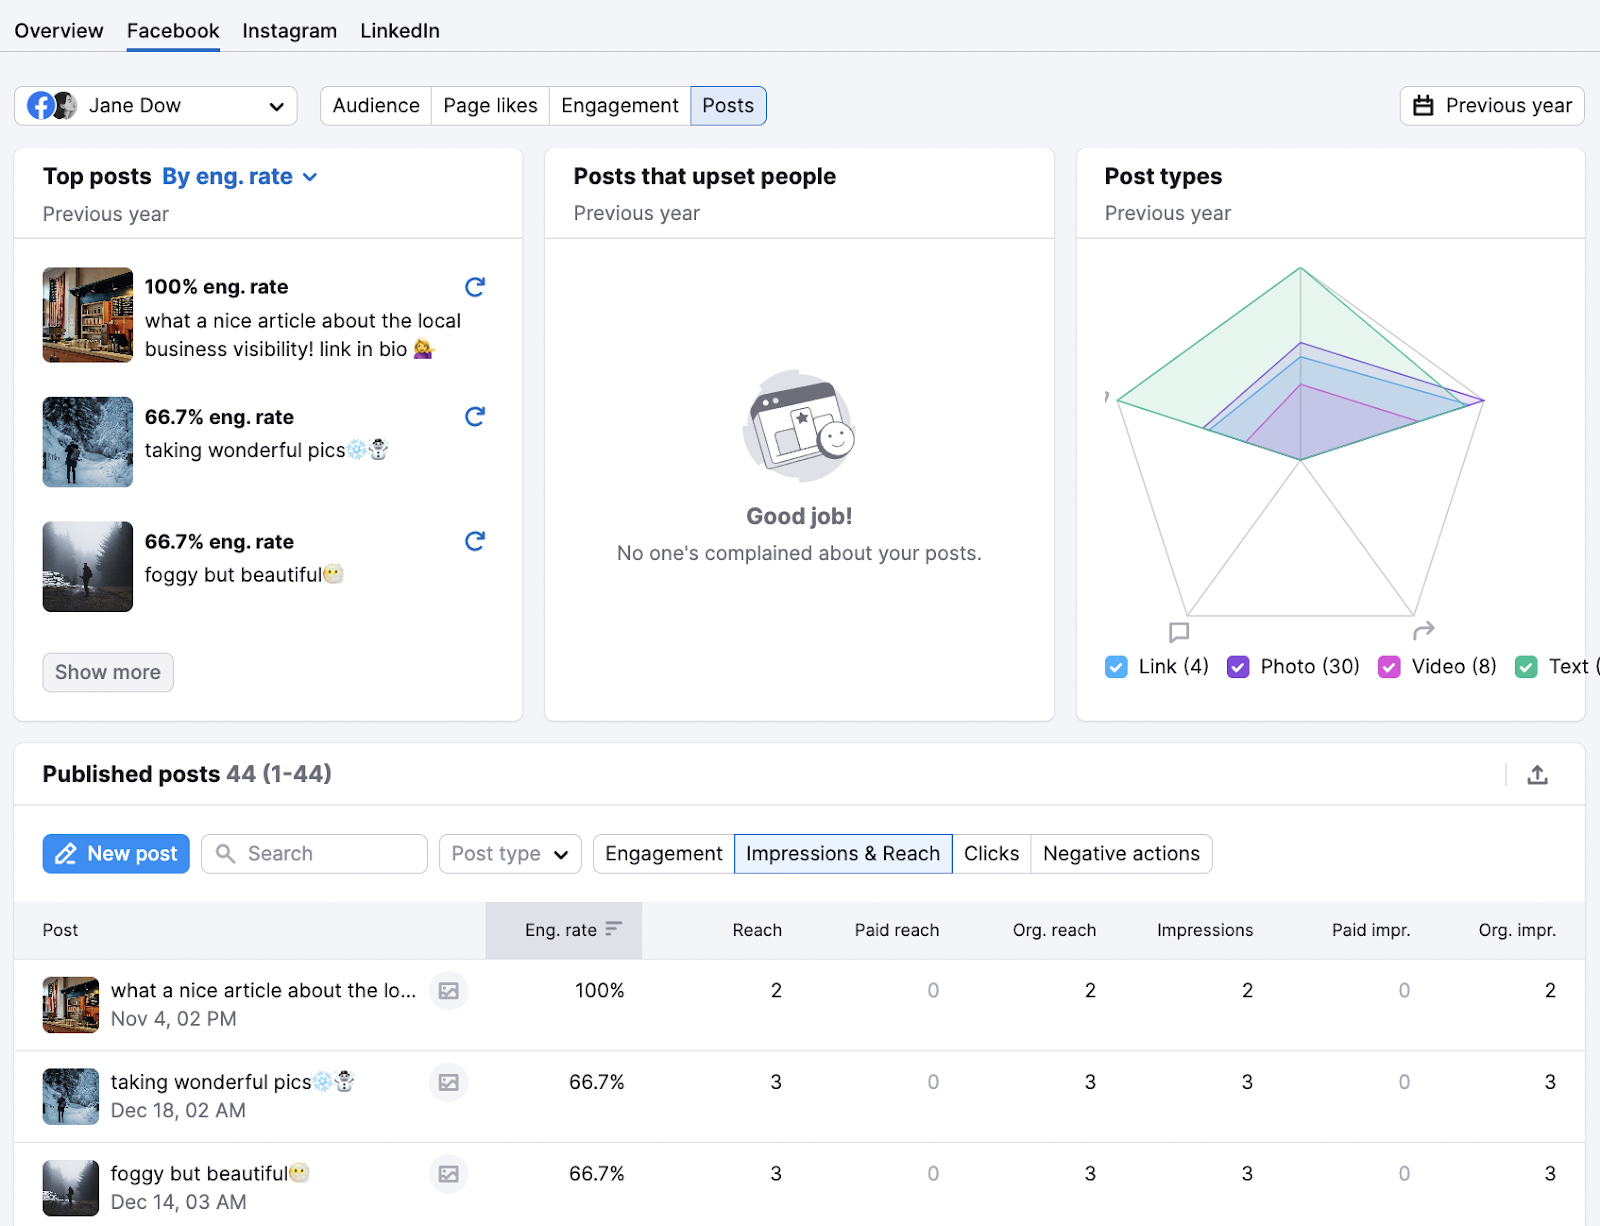Uncheck the Link (4) checkbox
The width and height of the screenshot is (1600, 1226).
[x=1116, y=667]
